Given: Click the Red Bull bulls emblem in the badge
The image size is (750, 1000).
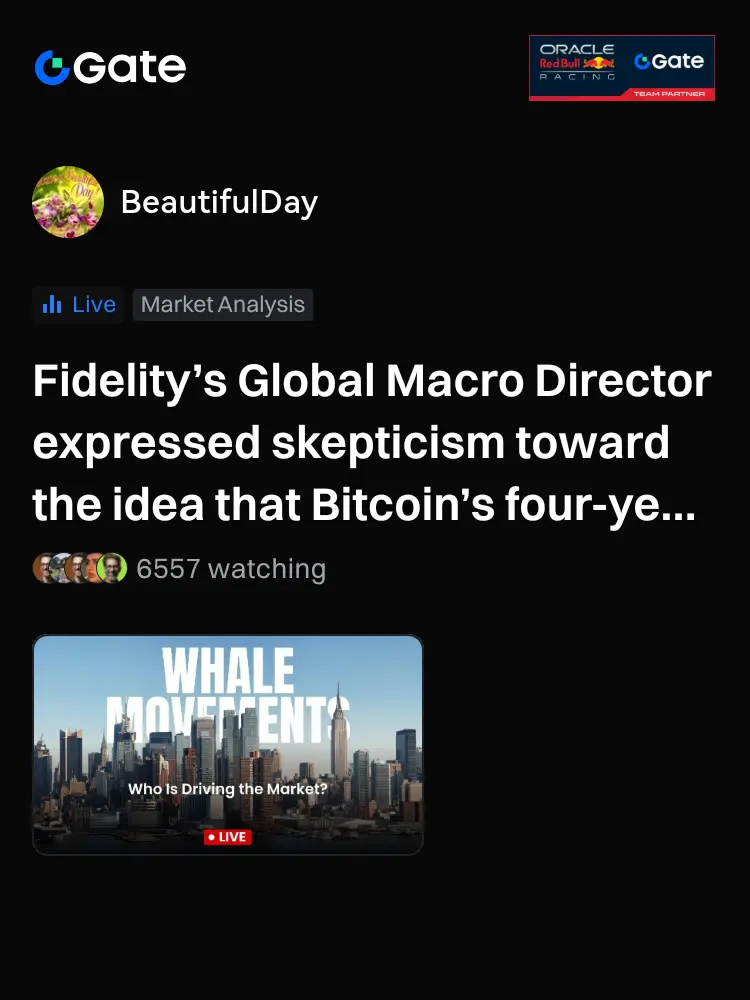Looking at the screenshot, I should (x=599, y=63).
